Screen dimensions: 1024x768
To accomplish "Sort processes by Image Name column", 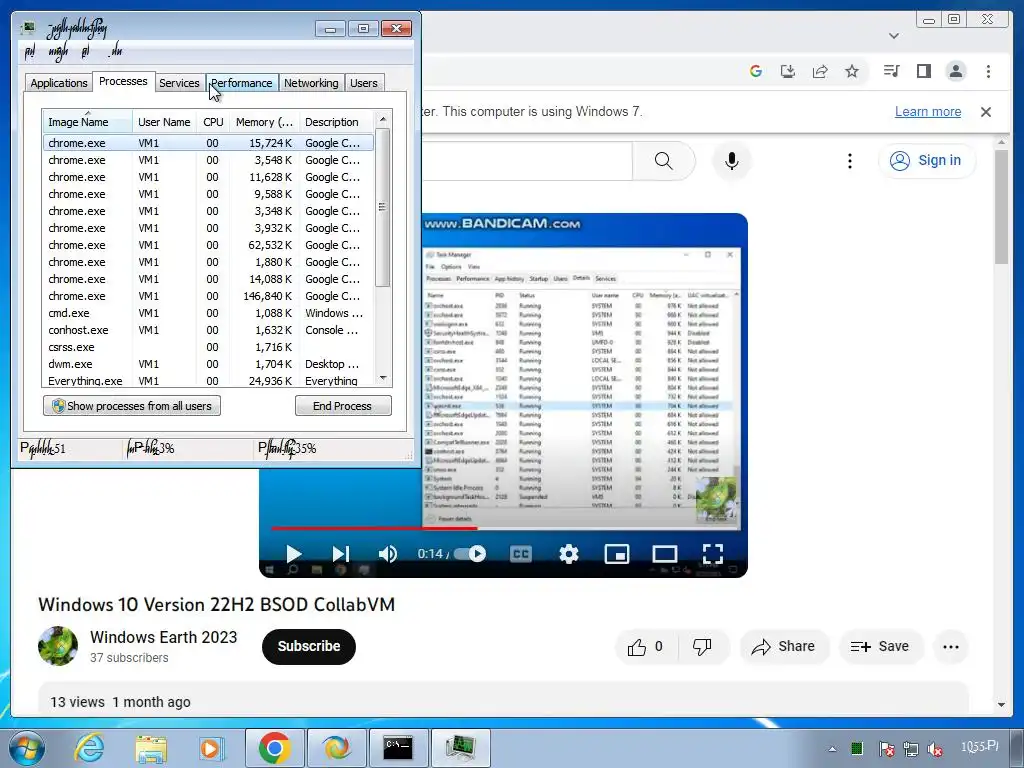I will (88, 122).
